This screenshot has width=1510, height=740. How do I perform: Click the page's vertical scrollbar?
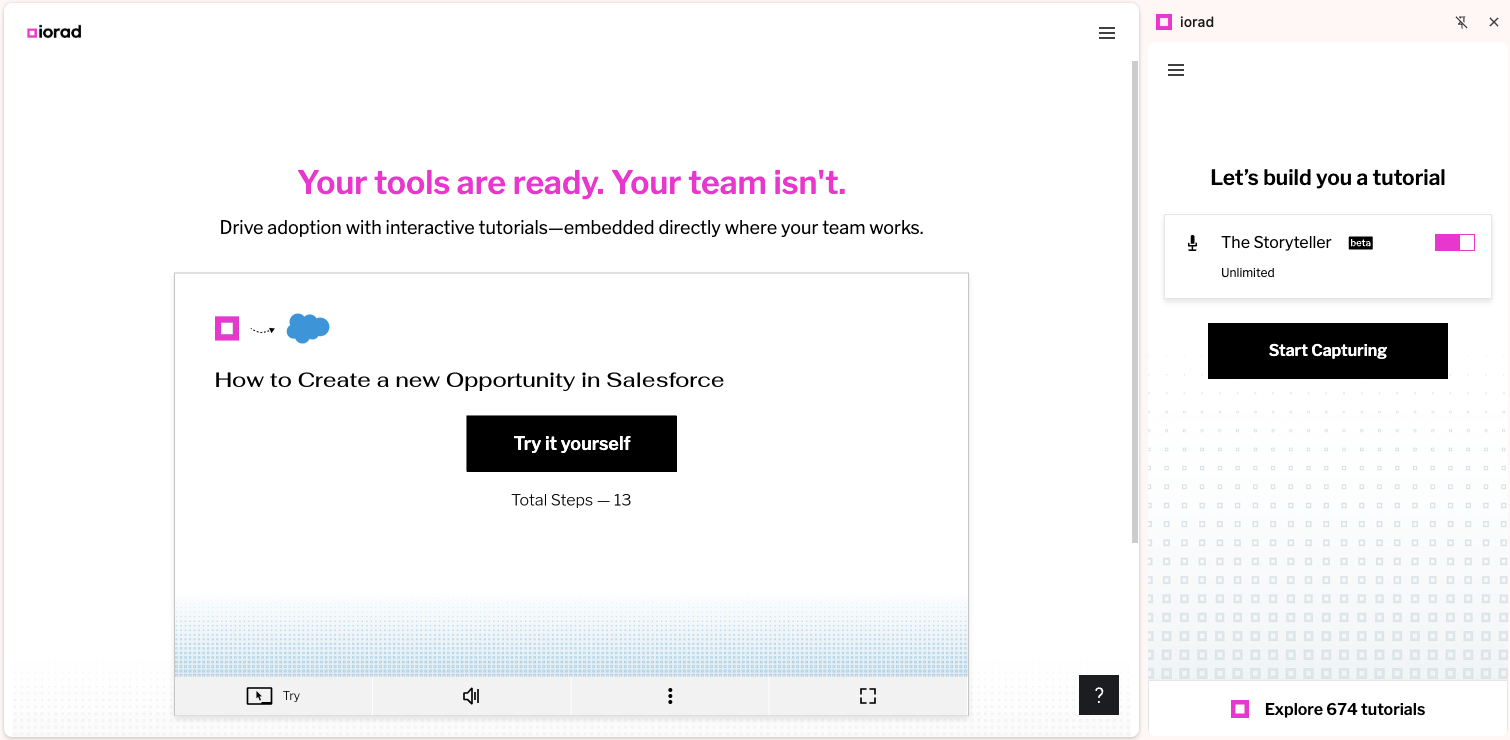[1134, 300]
